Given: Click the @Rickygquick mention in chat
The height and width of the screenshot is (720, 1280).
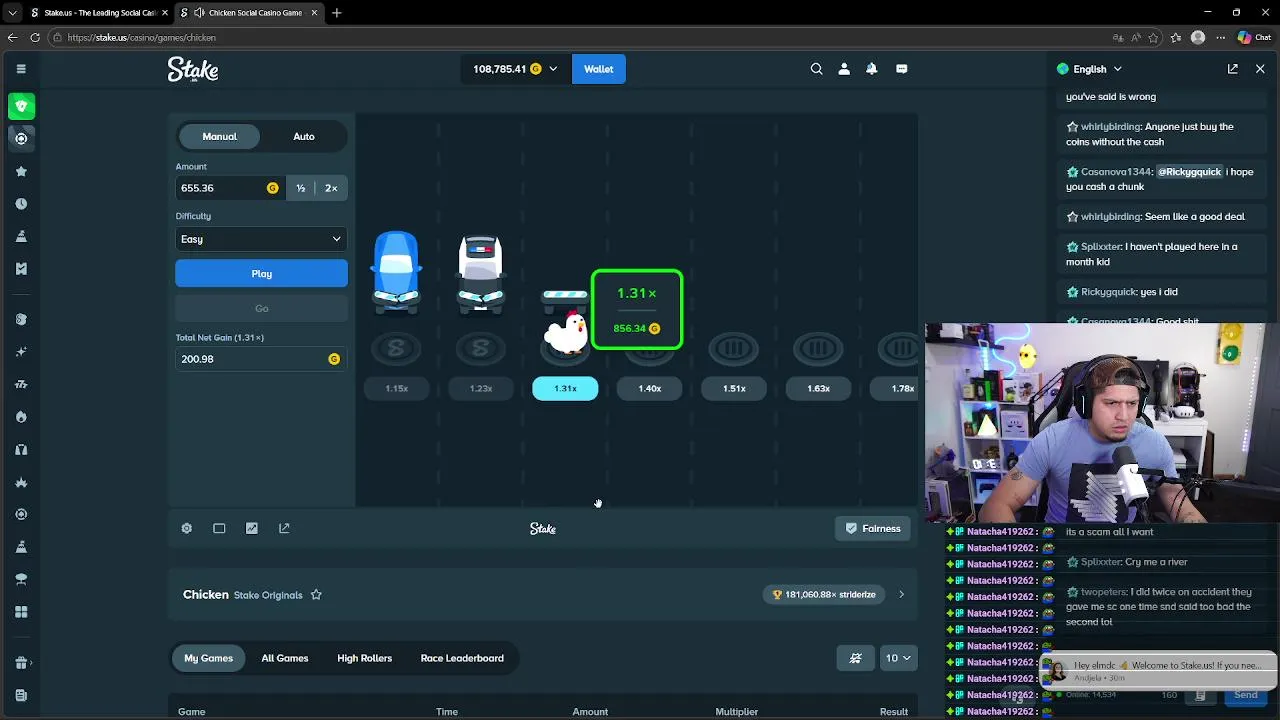Looking at the screenshot, I should pos(1190,172).
